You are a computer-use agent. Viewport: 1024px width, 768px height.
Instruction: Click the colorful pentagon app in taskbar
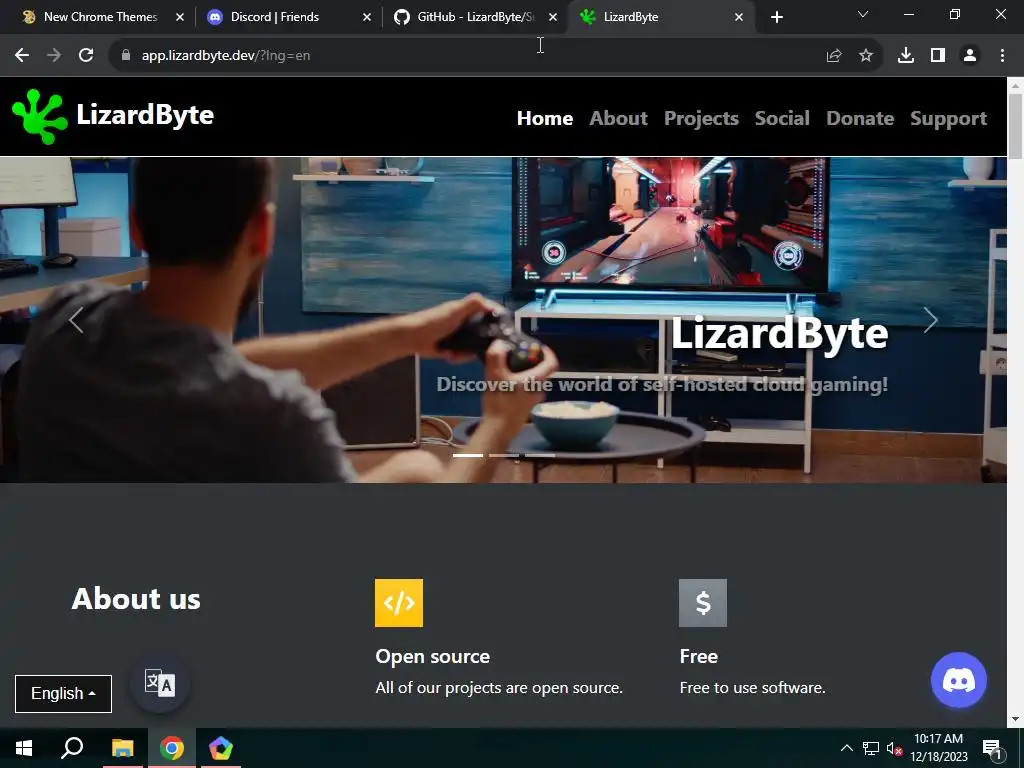(x=220, y=748)
